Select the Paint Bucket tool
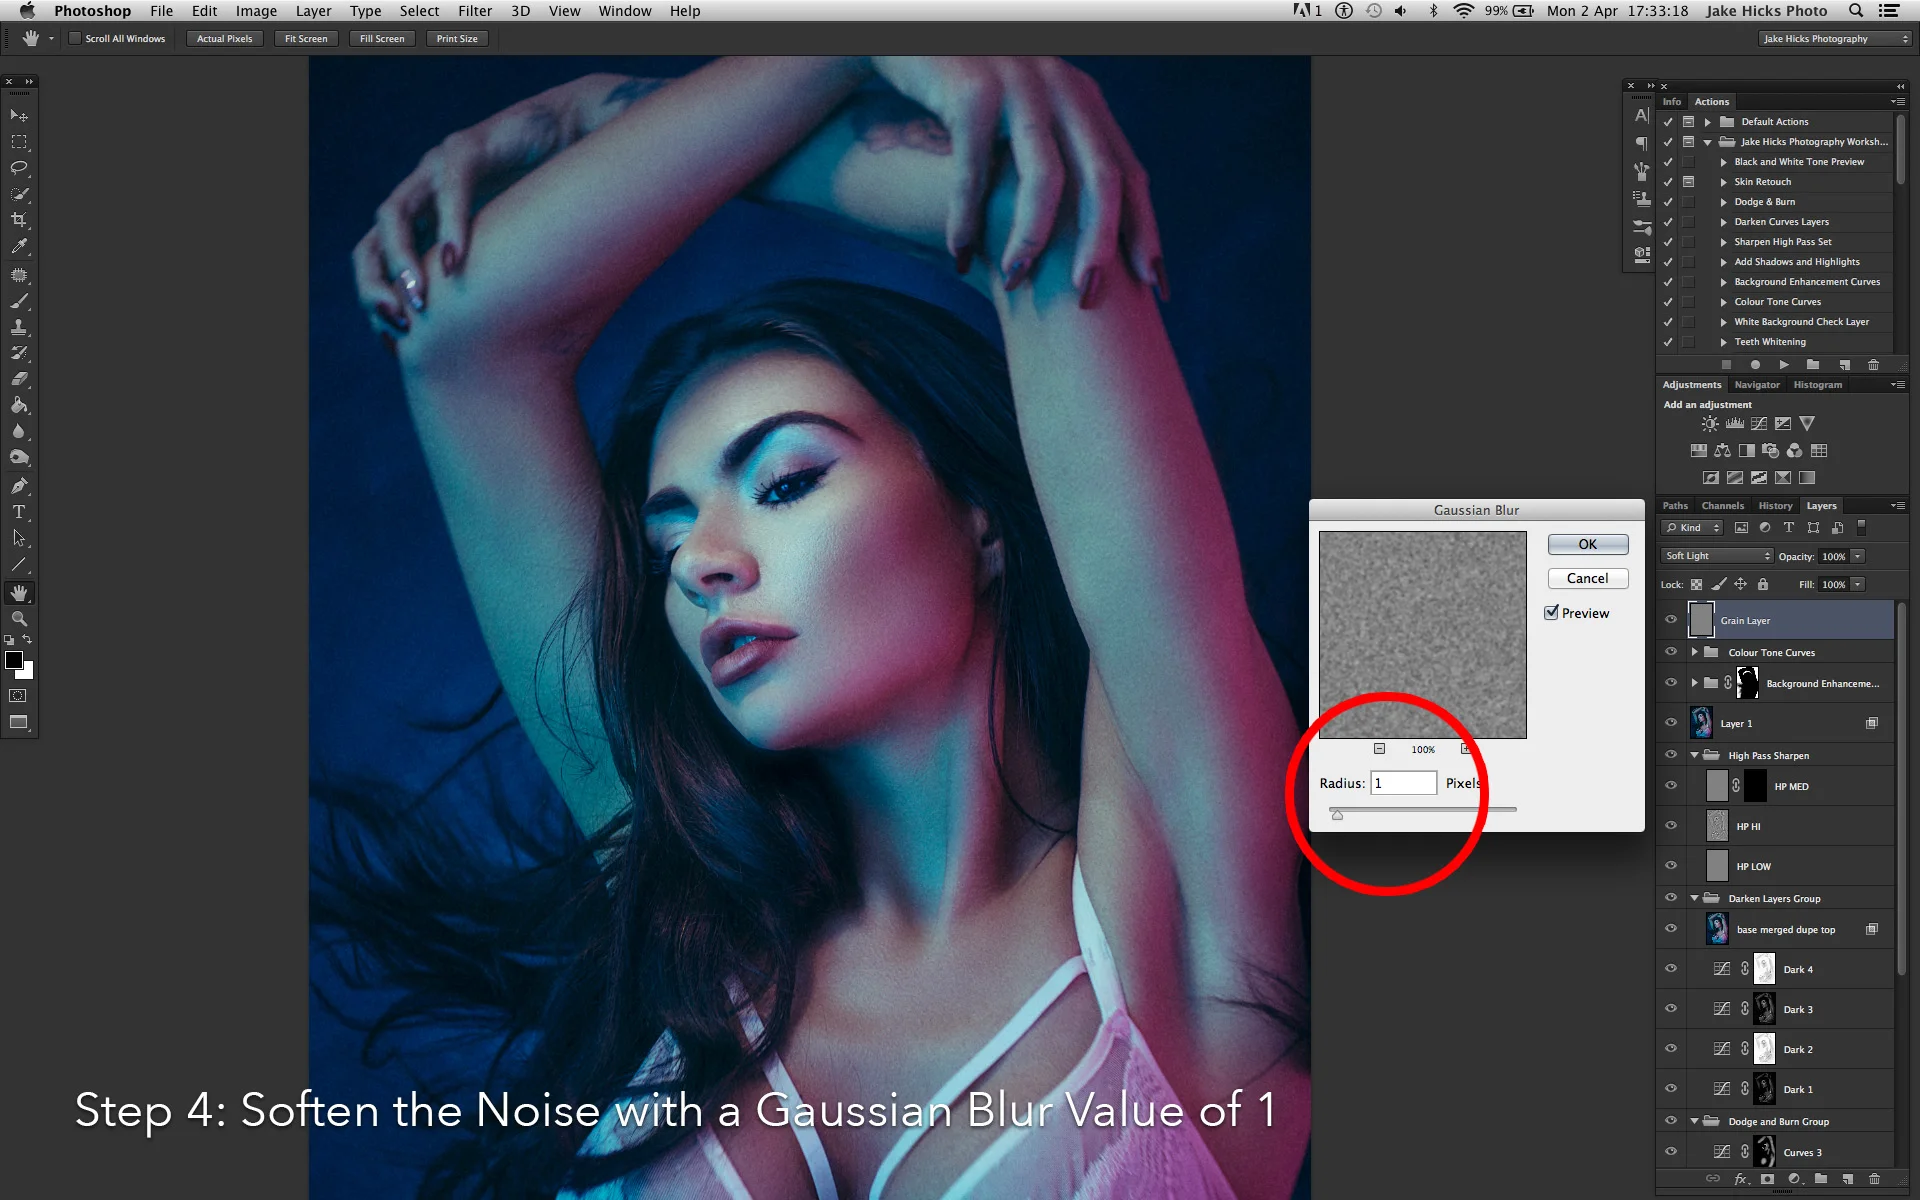The width and height of the screenshot is (1920, 1200). [18, 405]
